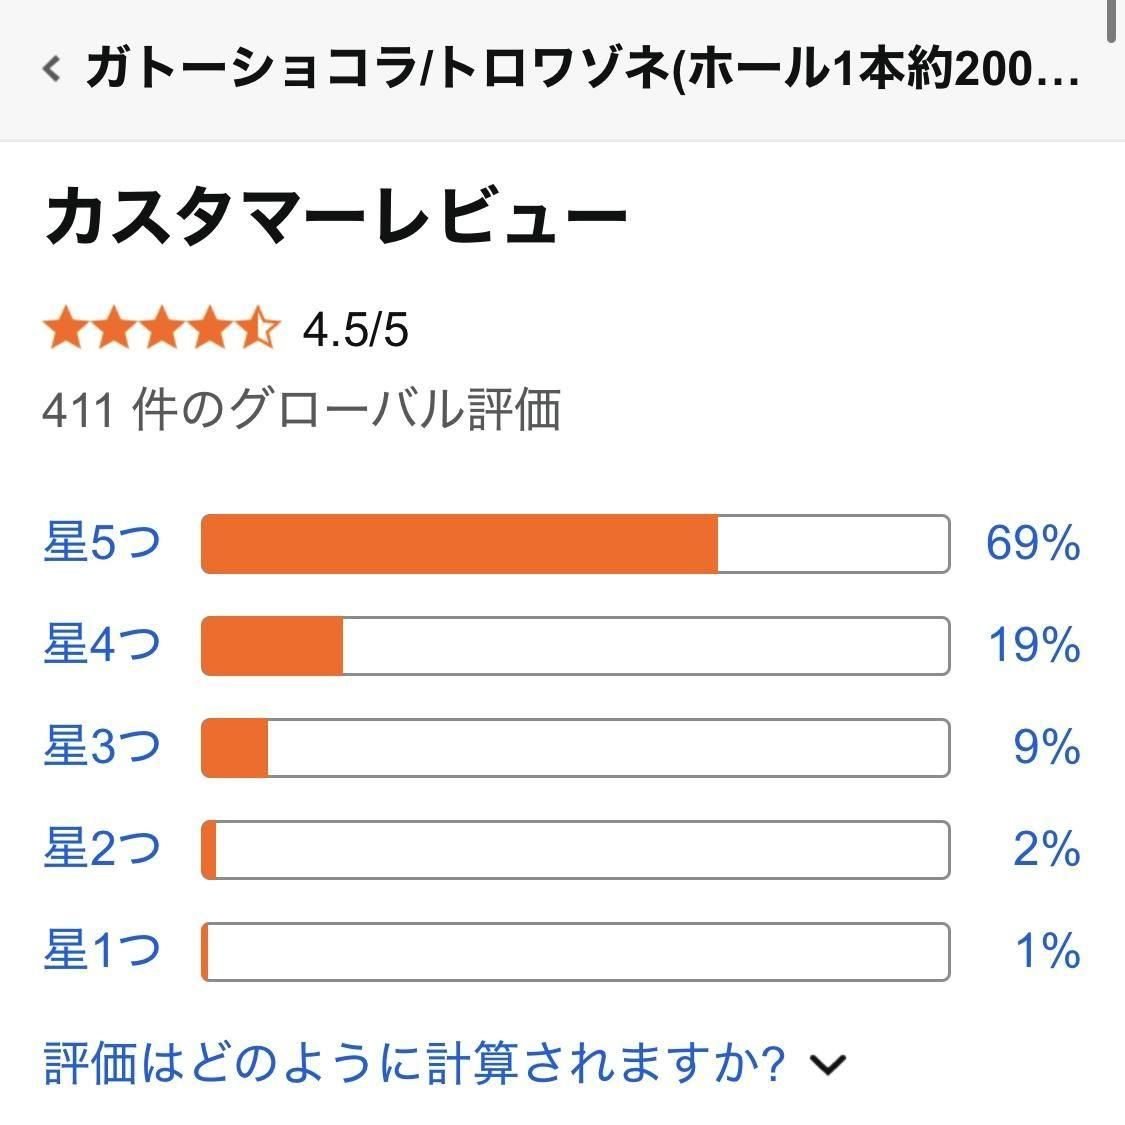Click the 69% percentage link
The height and width of the screenshot is (1125, 1125).
tap(1033, 544)
